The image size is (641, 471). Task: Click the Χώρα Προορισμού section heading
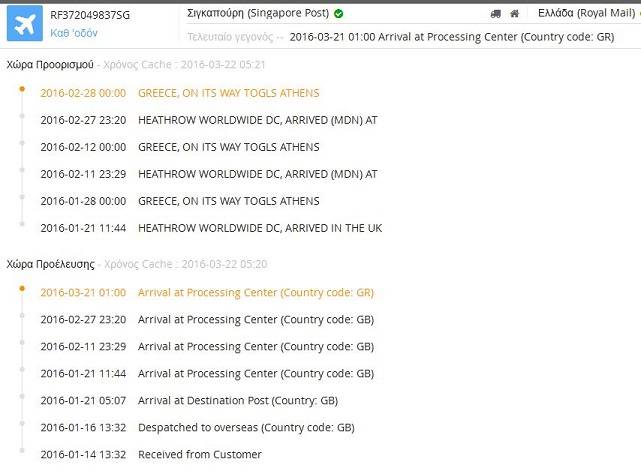point(50,65)
